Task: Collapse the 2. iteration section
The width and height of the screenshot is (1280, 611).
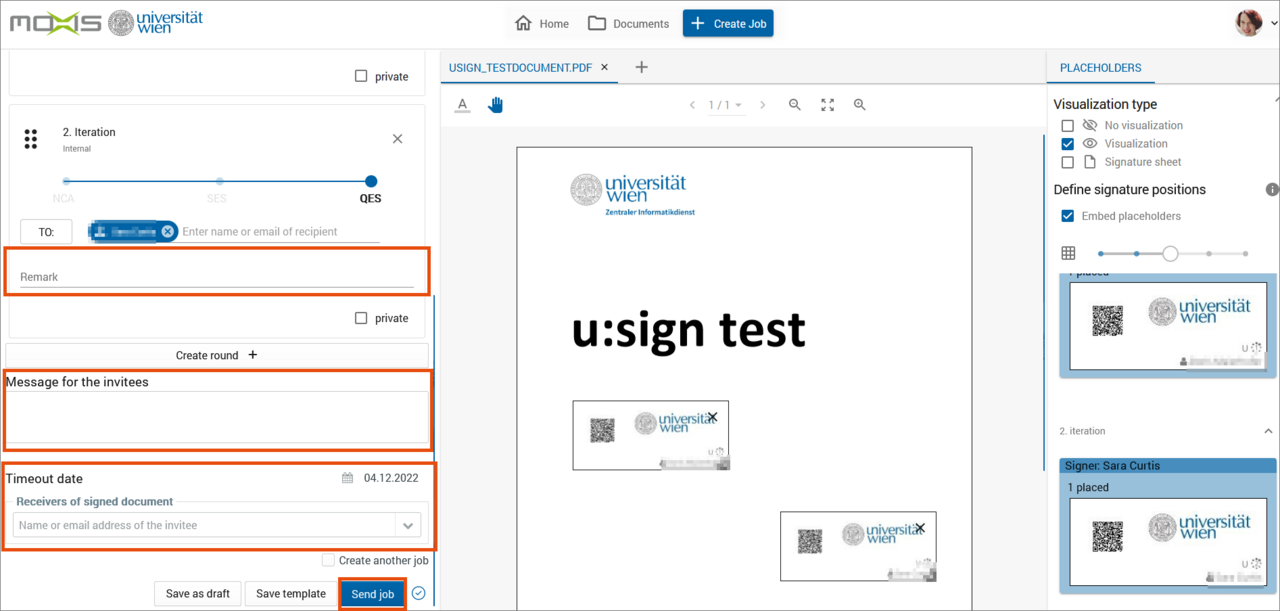Action: pos(1268,431)
